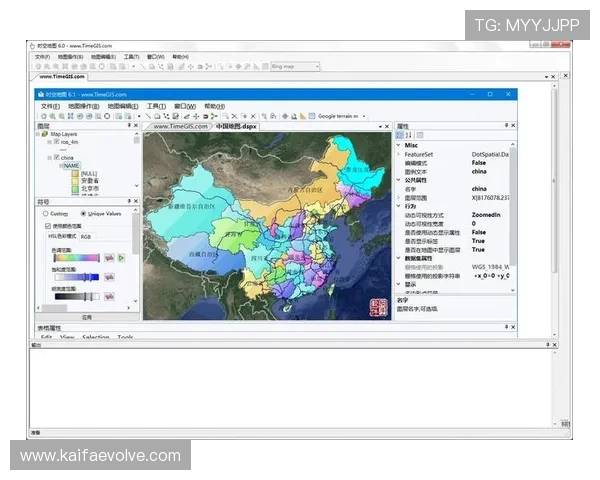Click the diamond-shaped icon left of Google terrain

pyautogui.click(x=285, y=116)
